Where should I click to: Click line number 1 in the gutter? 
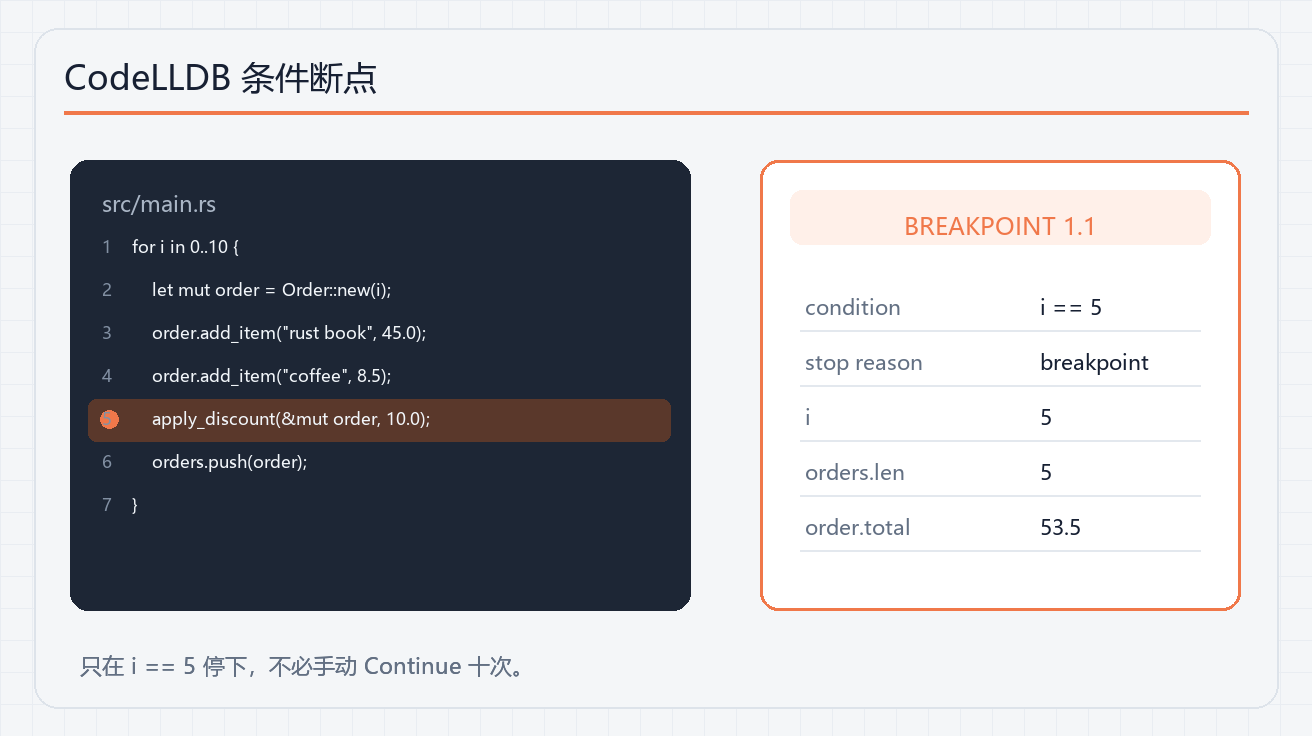click(x=107, y=247)
